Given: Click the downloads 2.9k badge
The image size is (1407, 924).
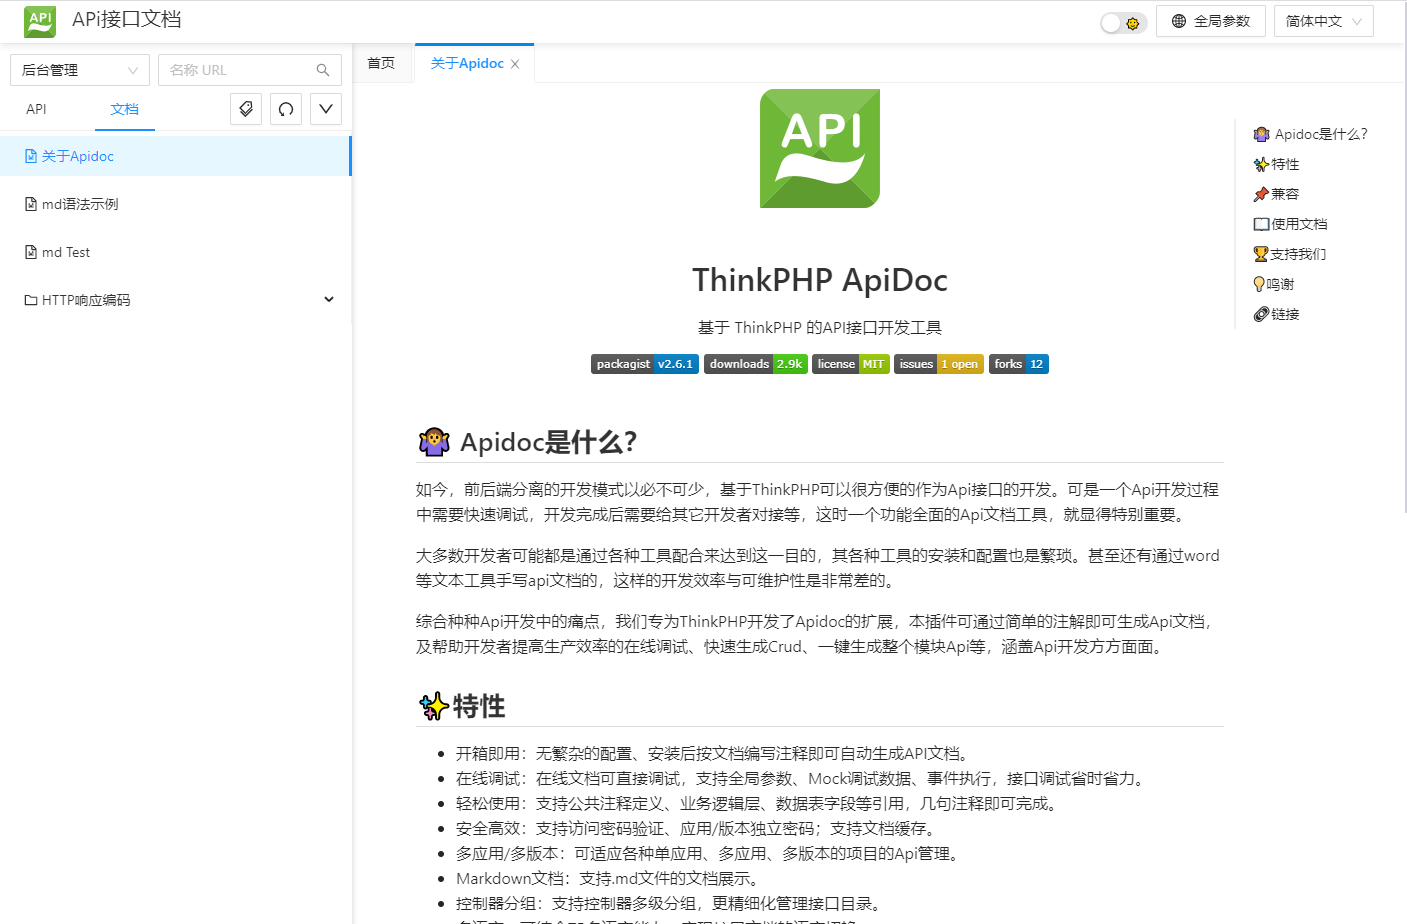Looking at the screenshot, I should tap(755, 364).
